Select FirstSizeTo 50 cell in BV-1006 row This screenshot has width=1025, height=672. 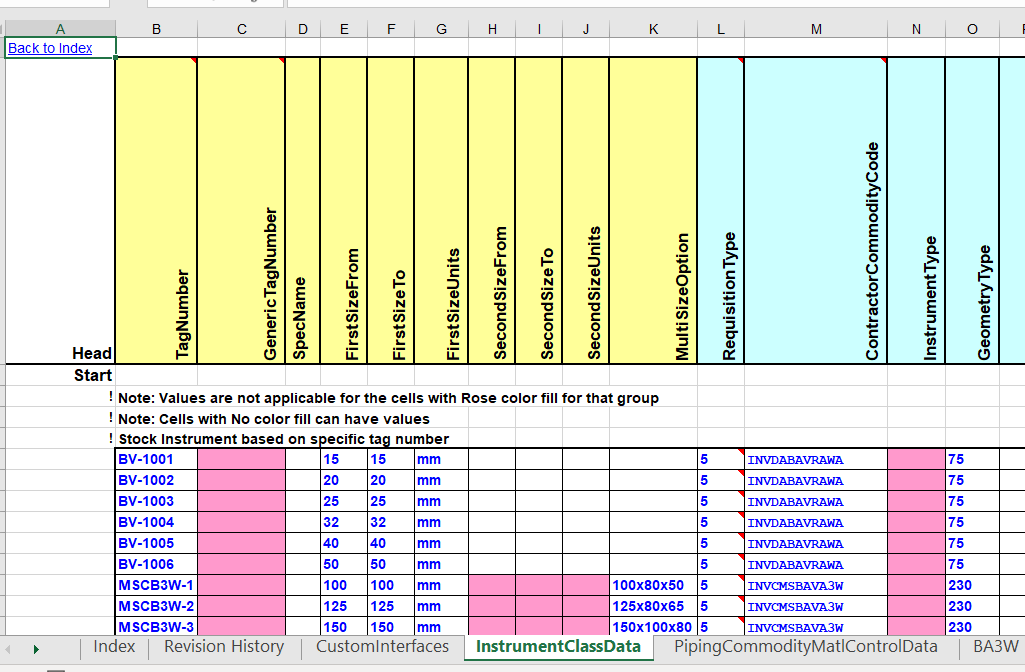point(391,563)
